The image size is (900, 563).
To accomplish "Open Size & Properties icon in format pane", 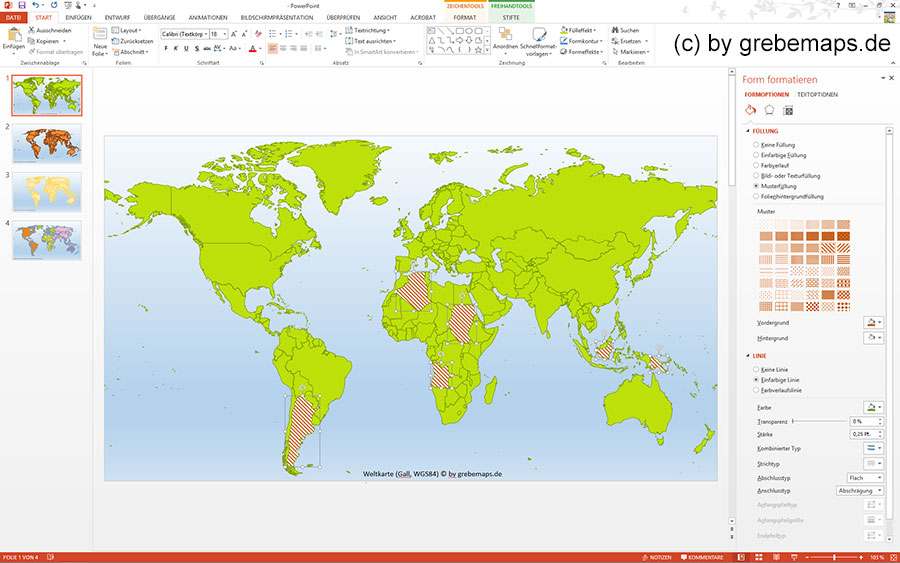I will point(788,110).
